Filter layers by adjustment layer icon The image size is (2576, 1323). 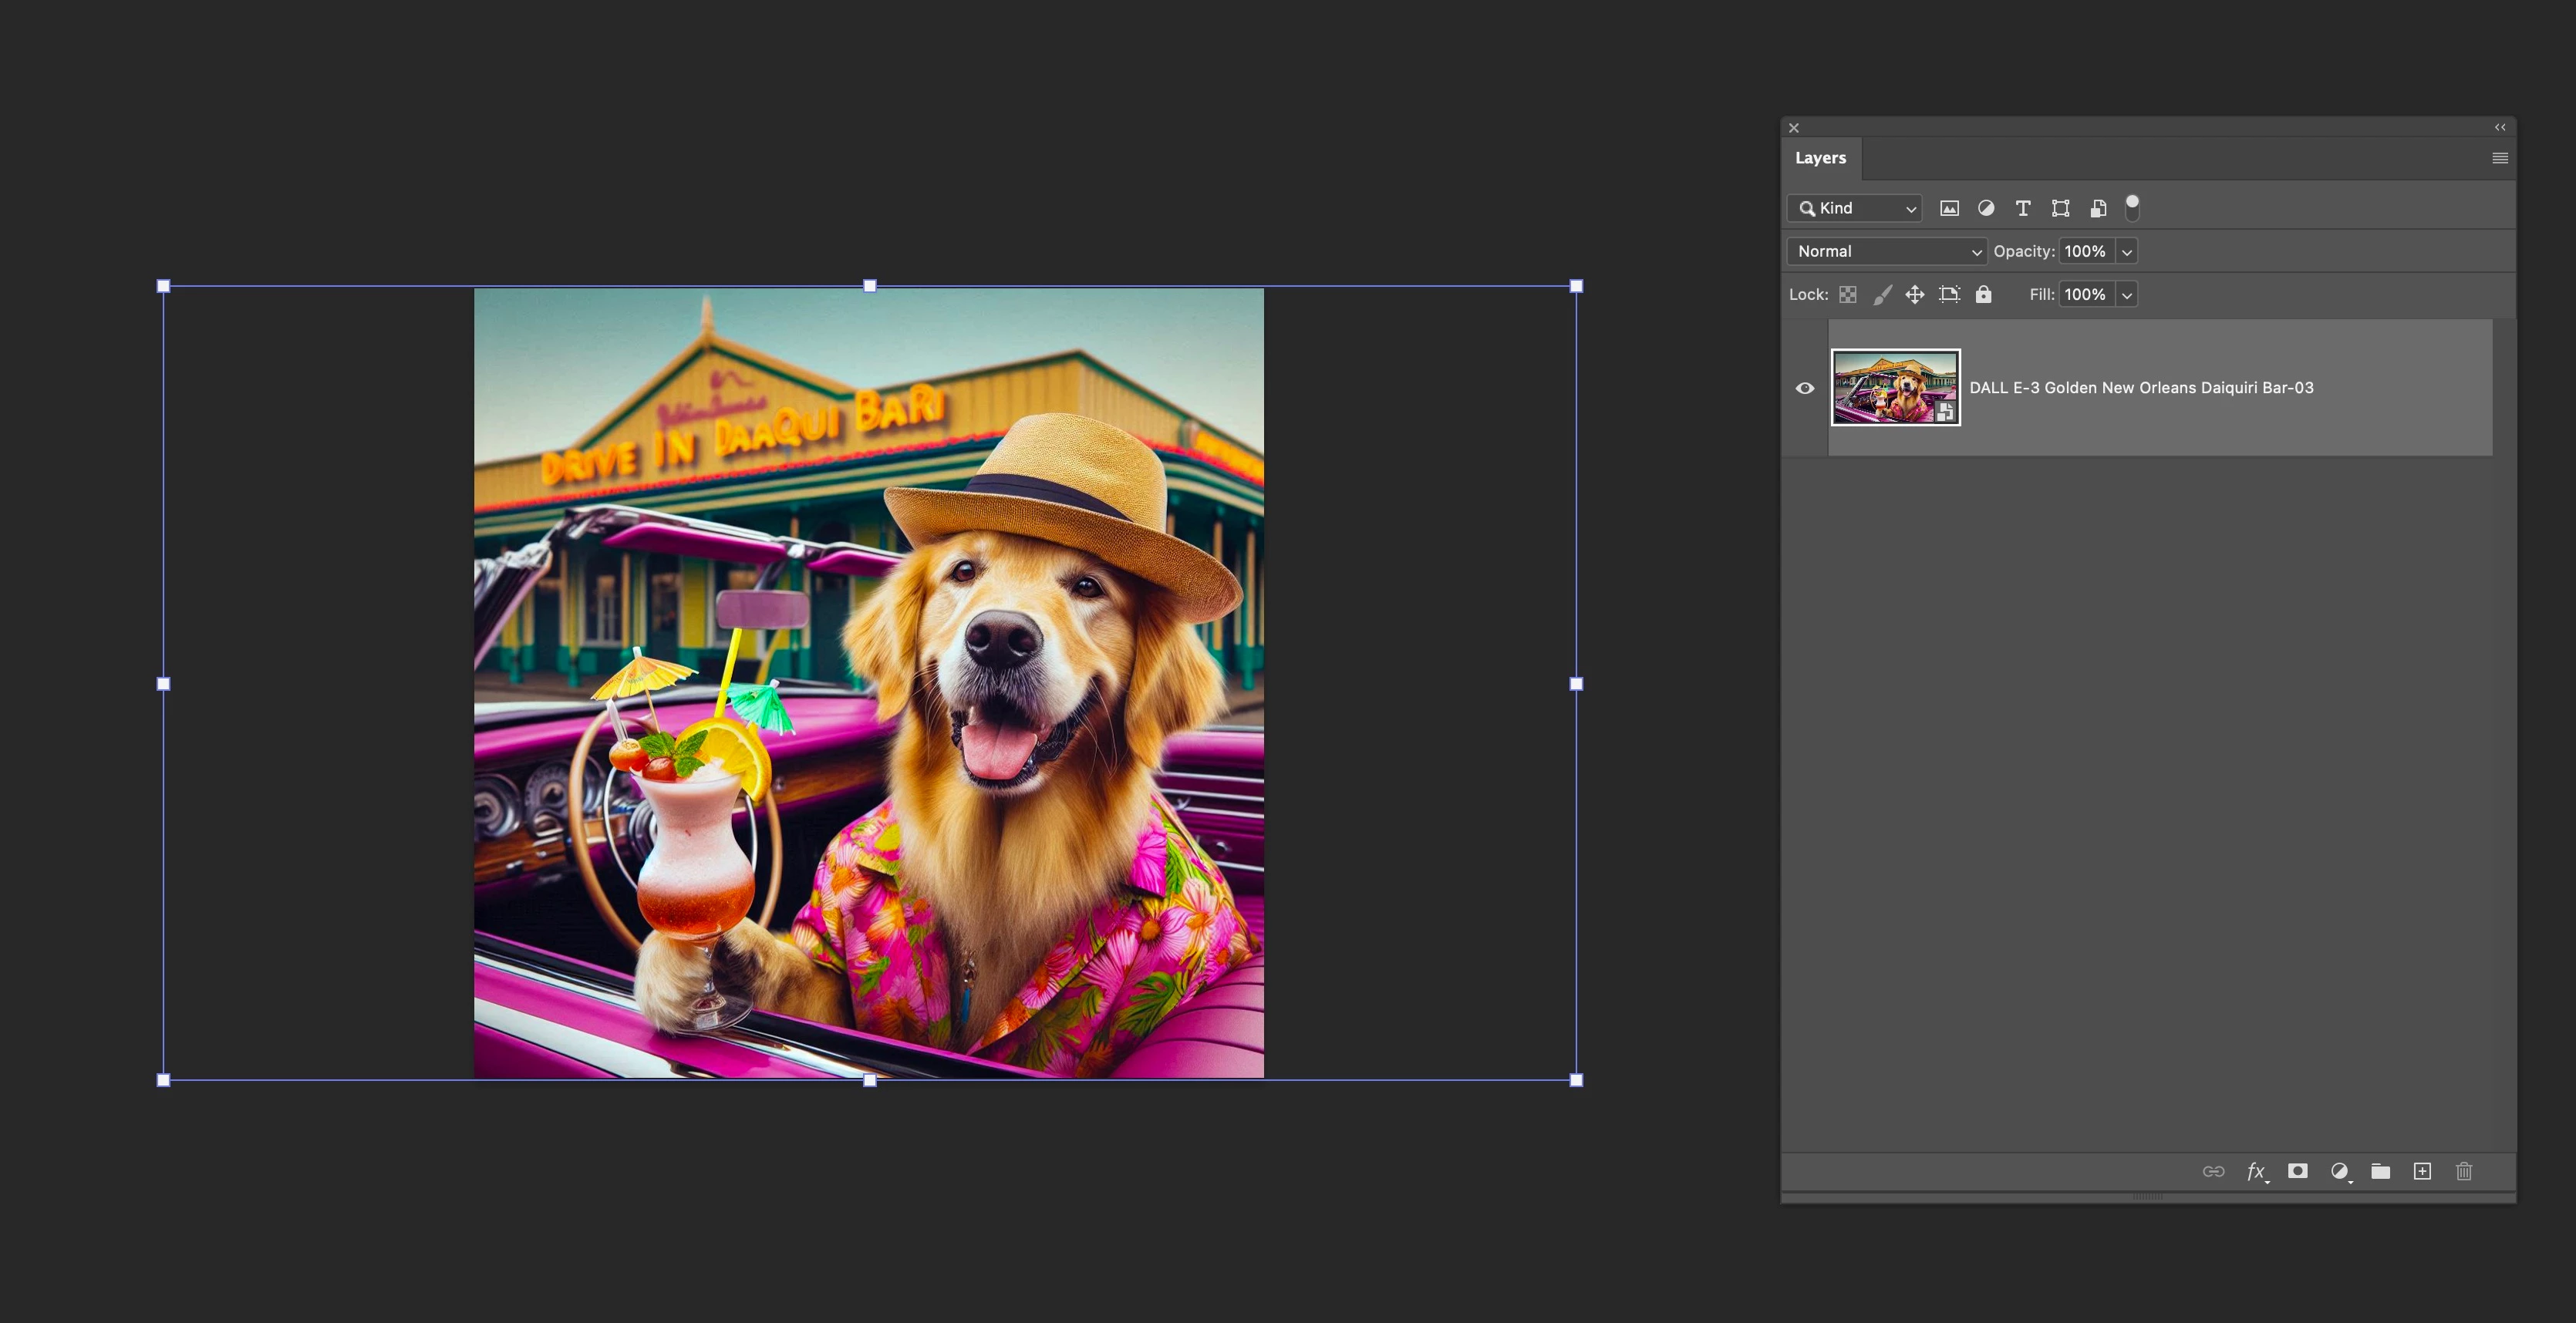pos(1986,208)
